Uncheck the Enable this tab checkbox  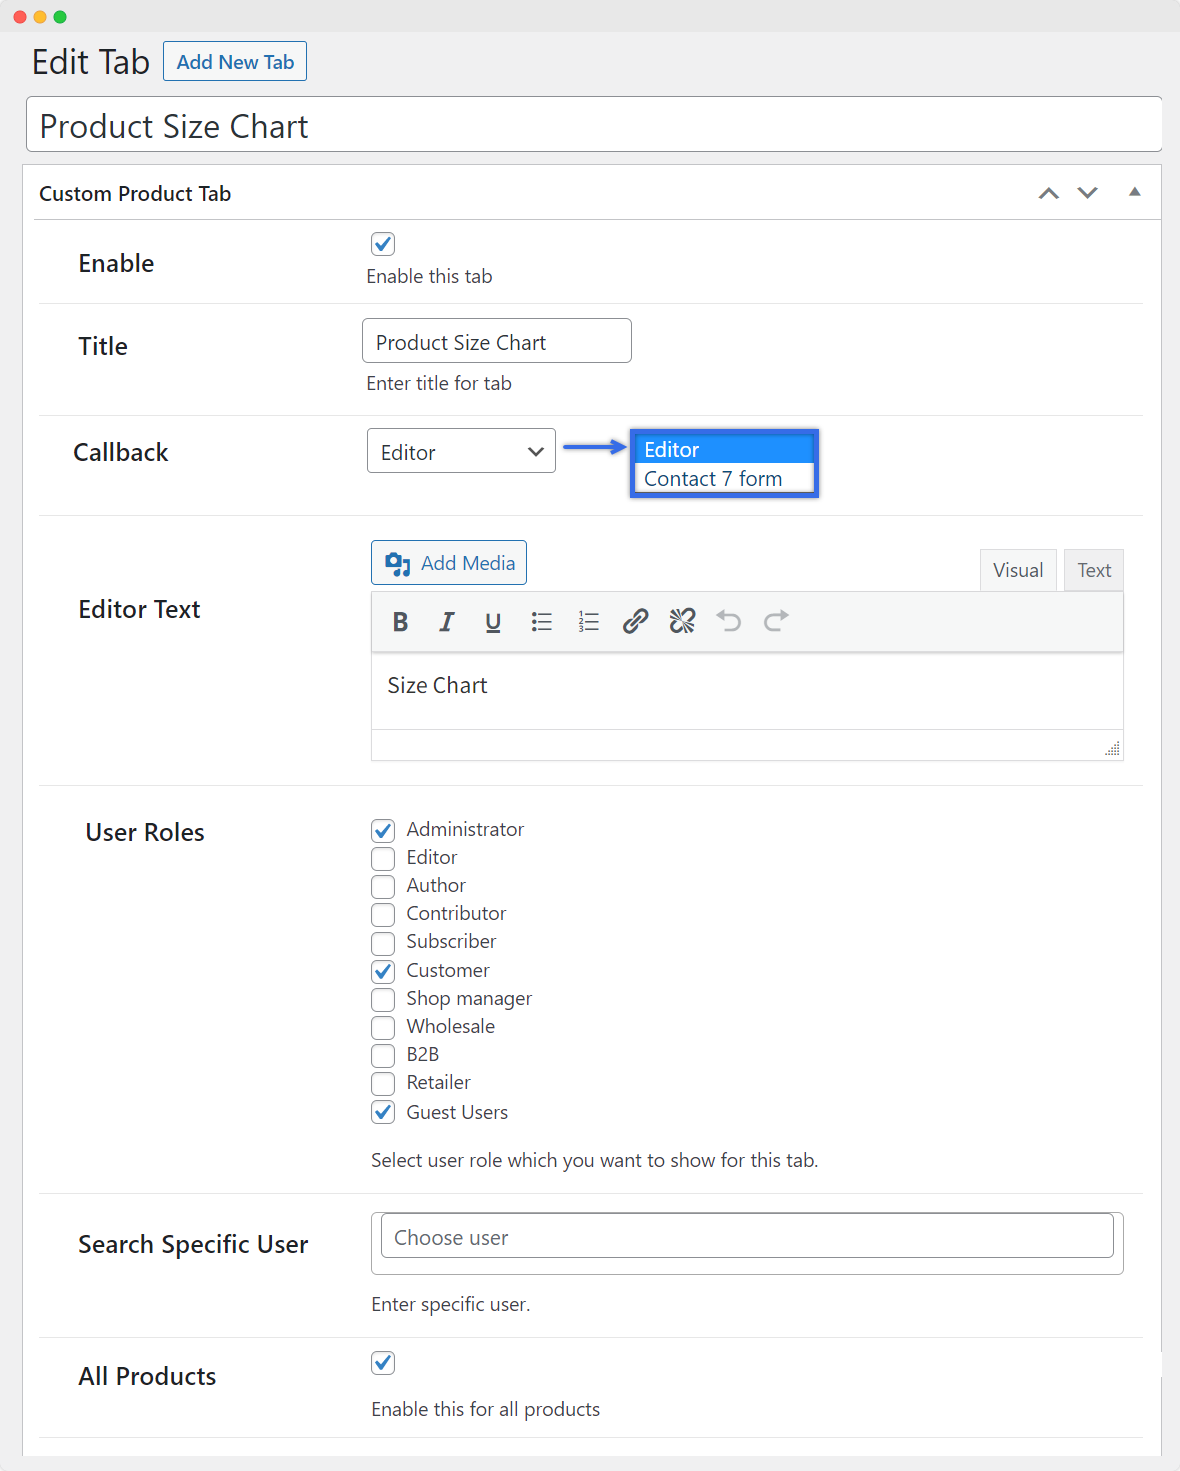point(383,244)
